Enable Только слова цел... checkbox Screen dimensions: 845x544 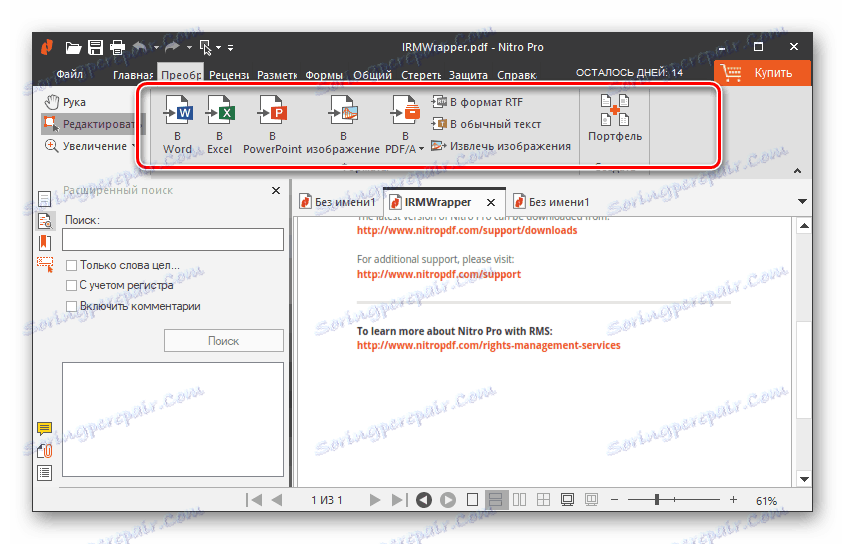point(71,265)
